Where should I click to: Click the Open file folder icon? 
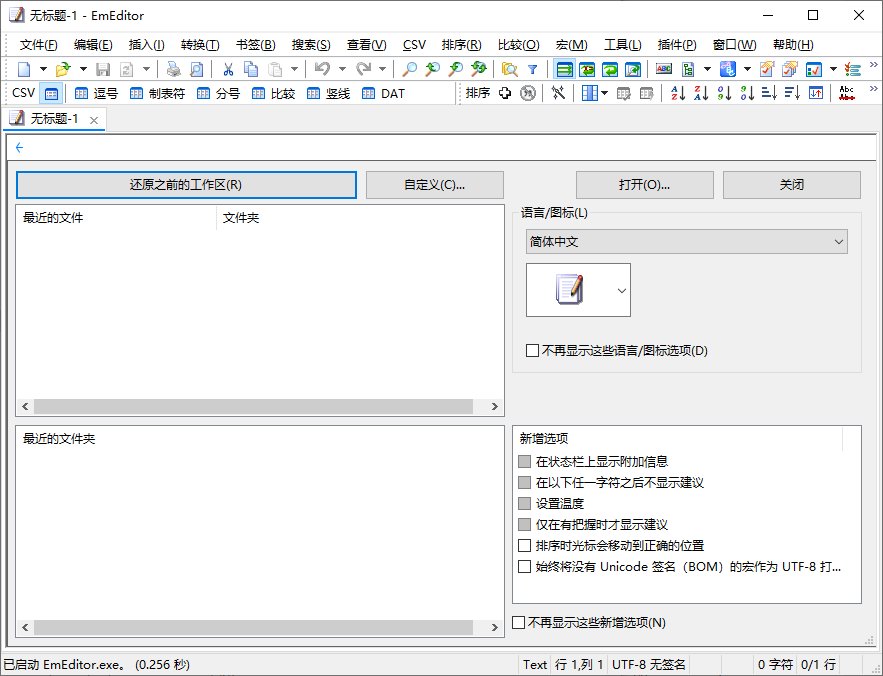click(63, 69)
